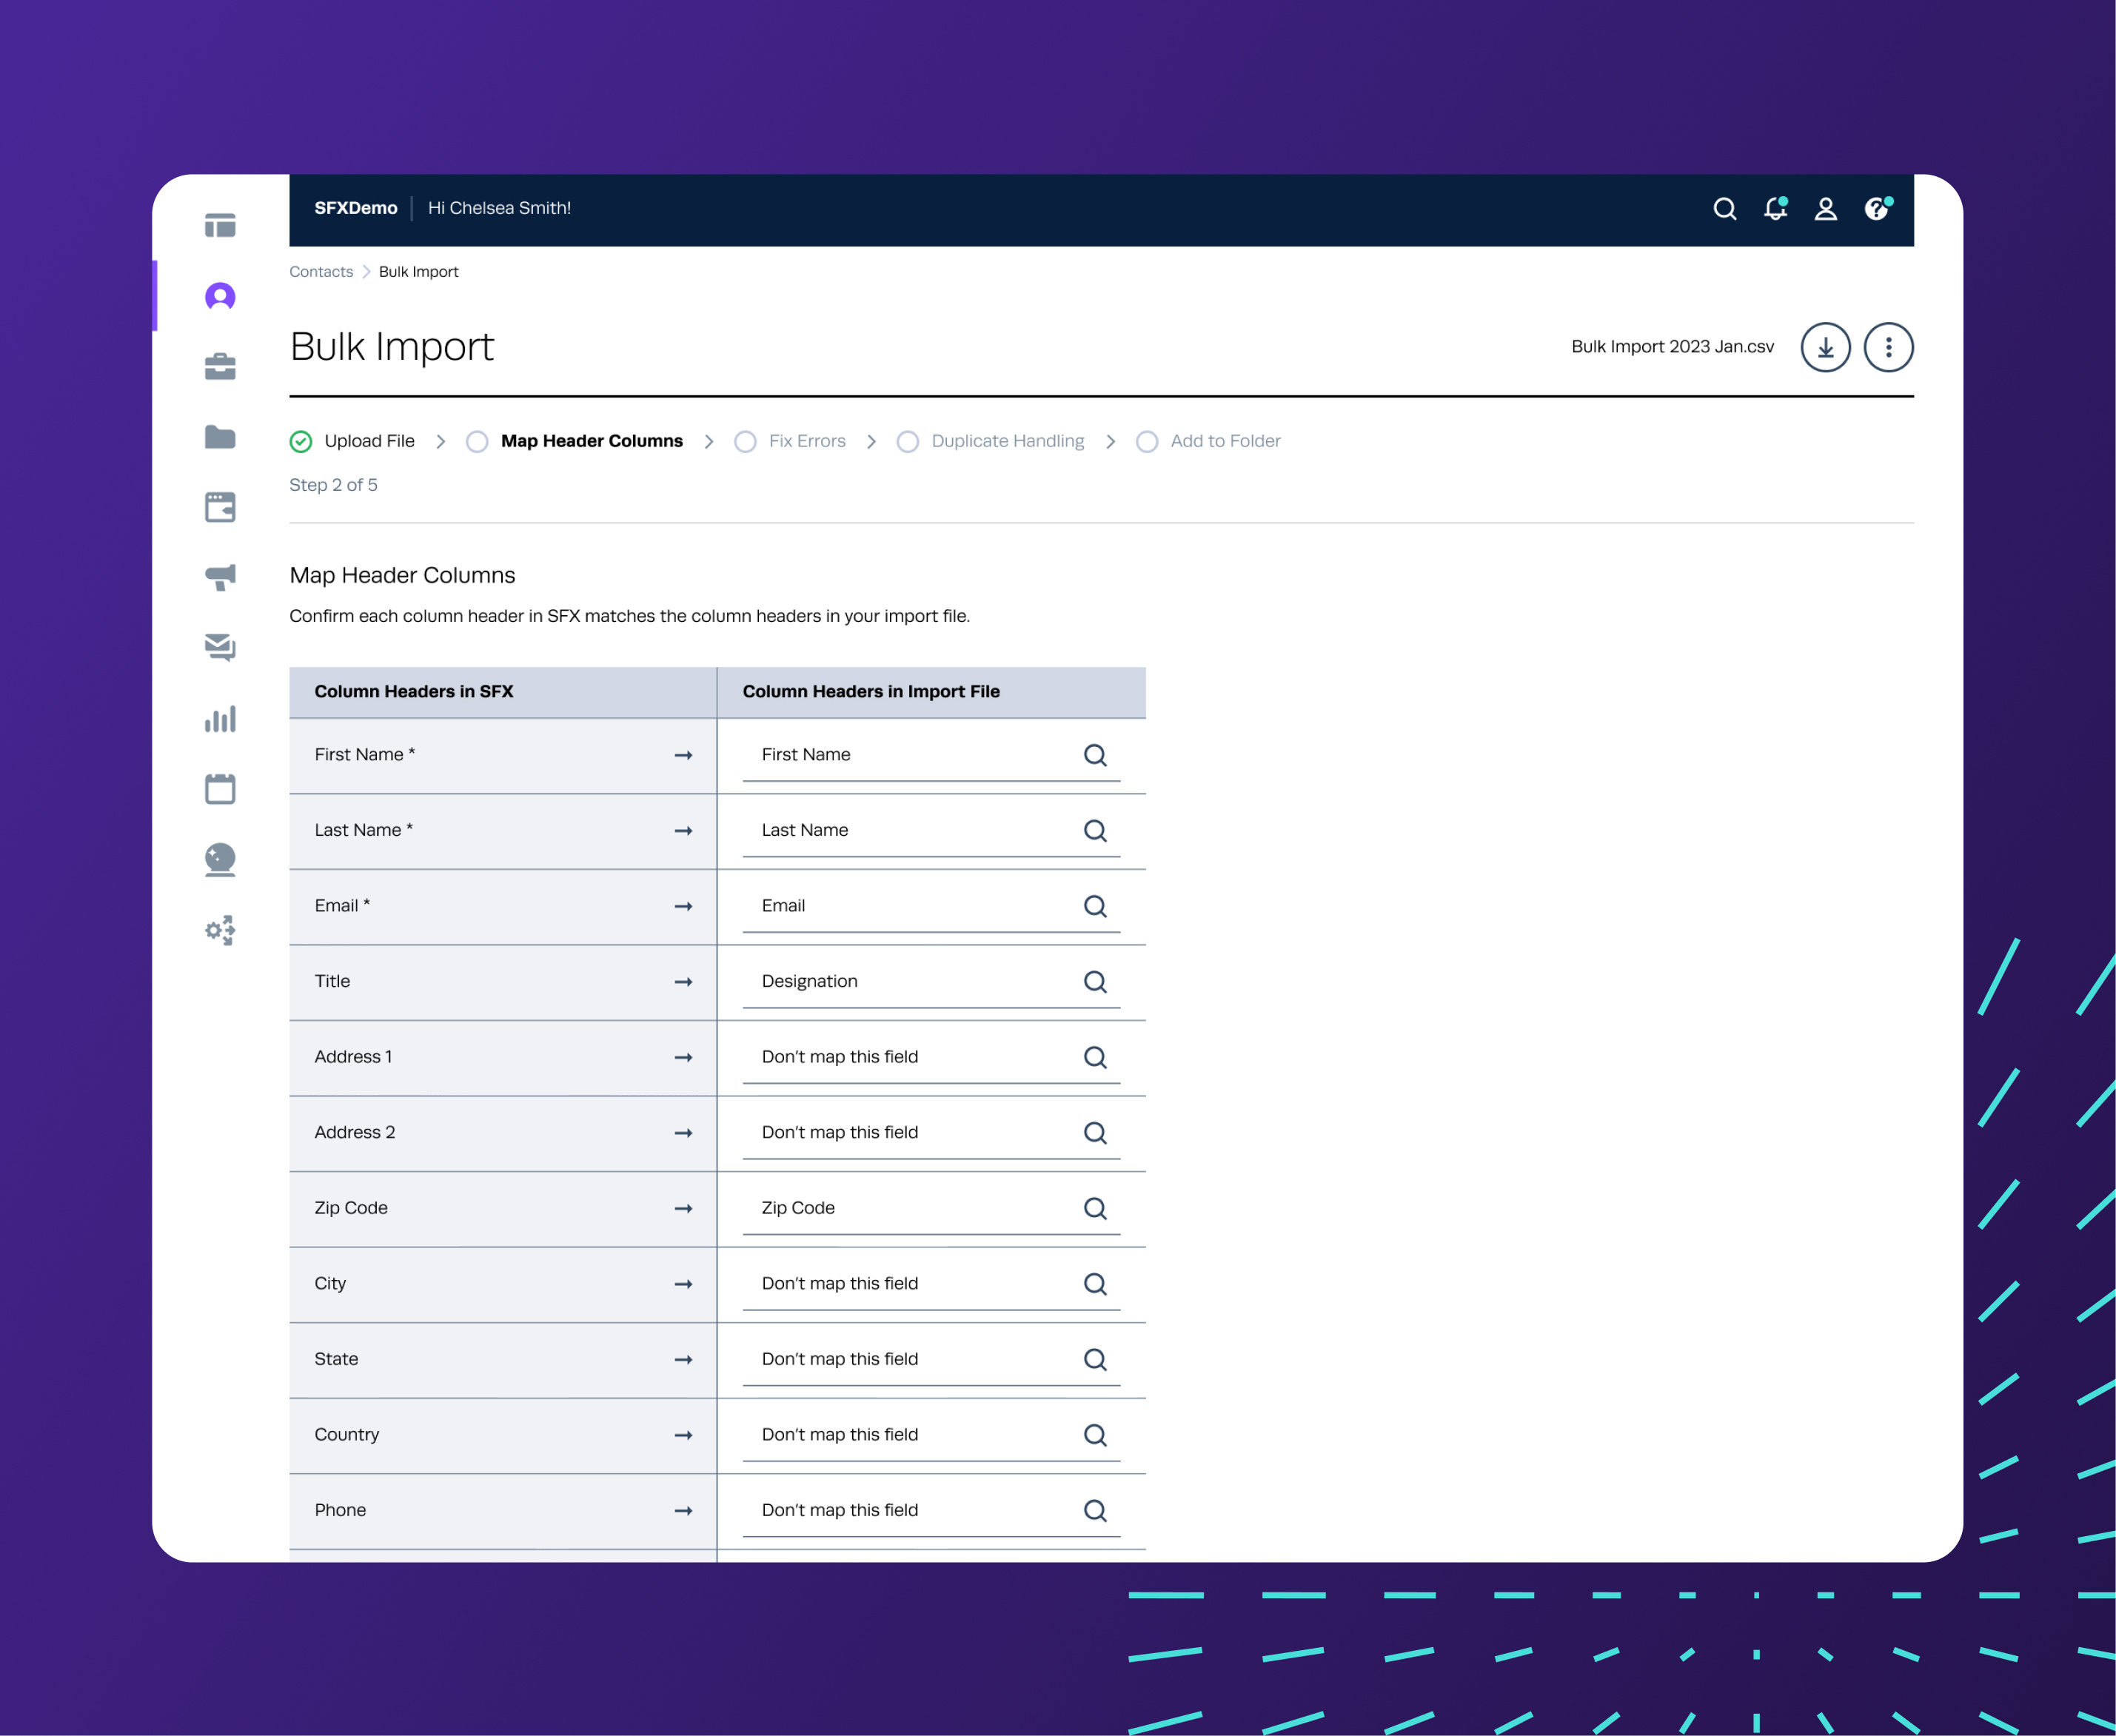Open the Campaigns megaphone icon
The image size is (2116, 1736).
click(220, 577)
